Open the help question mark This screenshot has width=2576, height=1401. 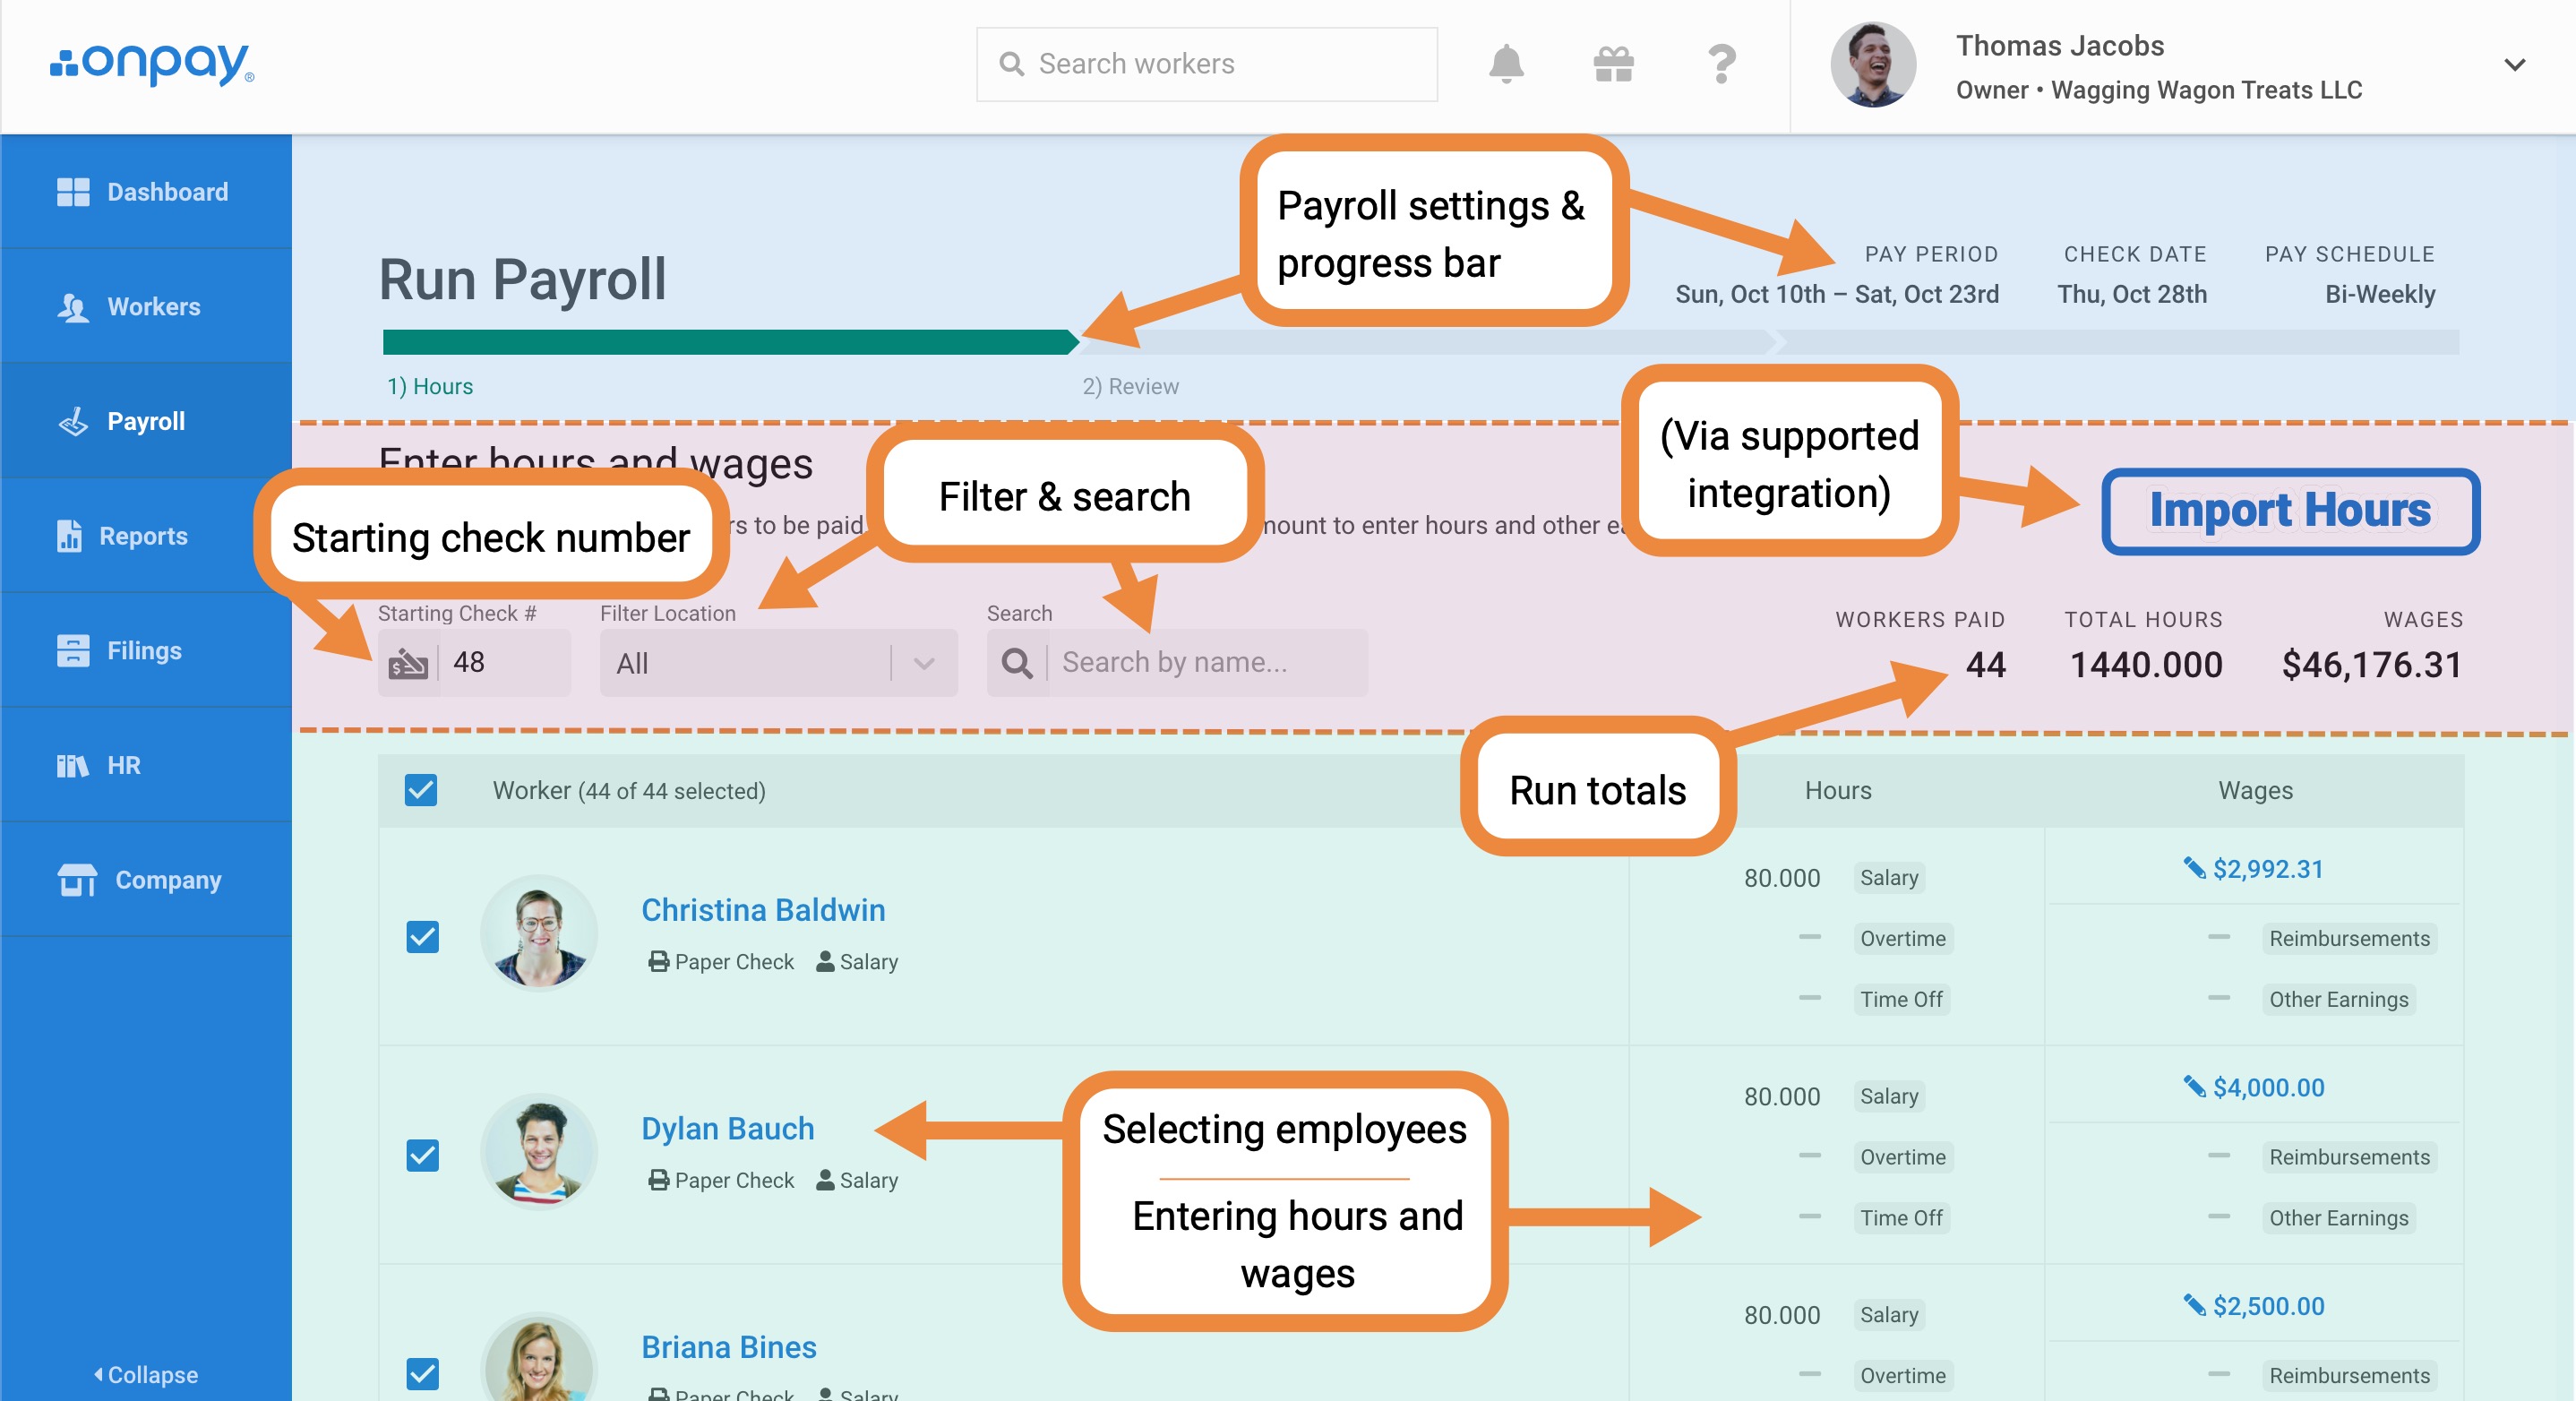coord(1721,64)
